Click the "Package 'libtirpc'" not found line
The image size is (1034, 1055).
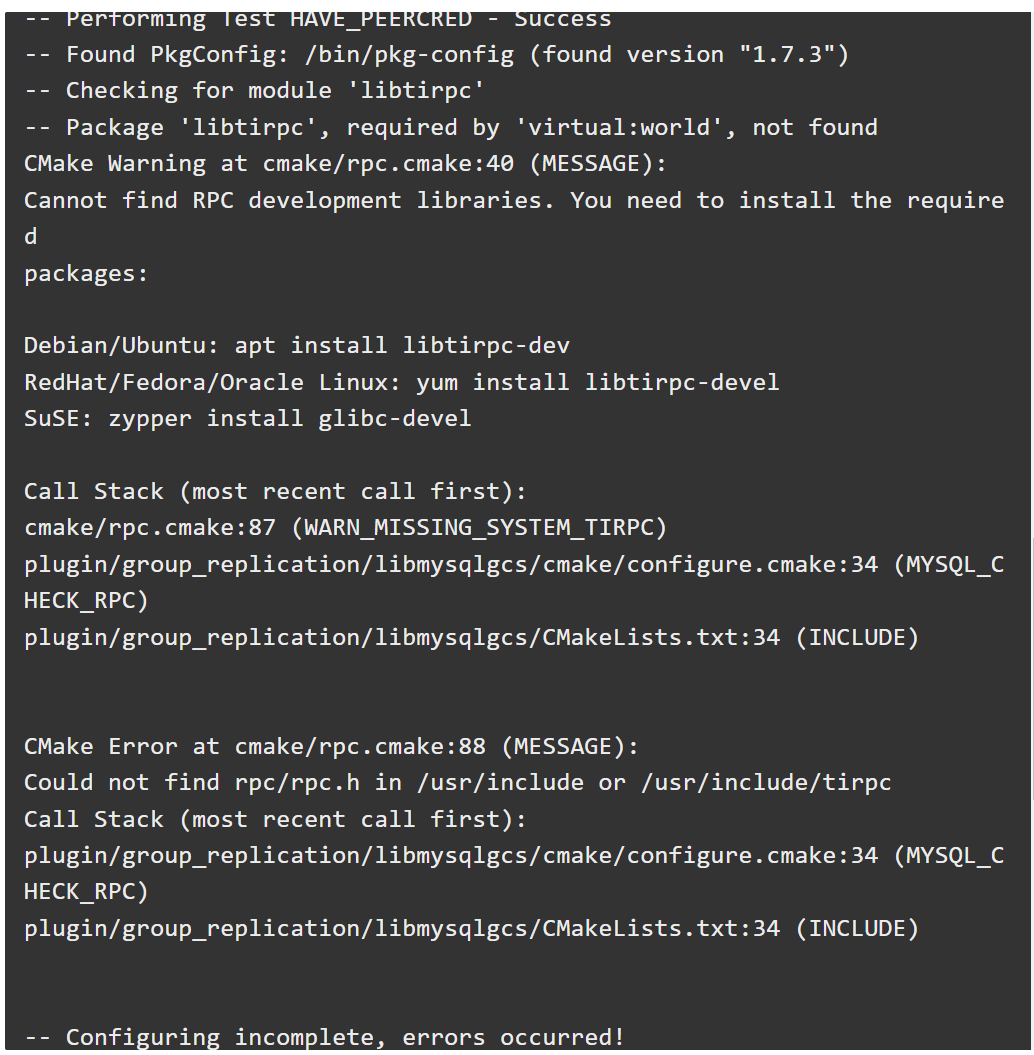(451, 127)
